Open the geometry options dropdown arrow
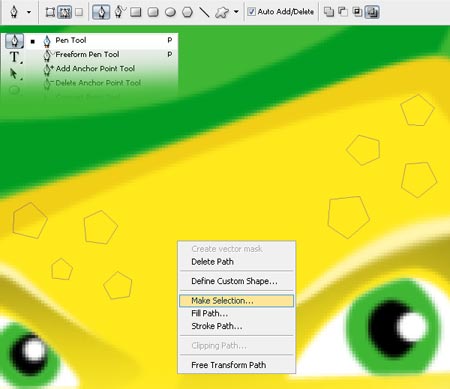The height and width of the screenshot is (389, 450). coord(236,12)
